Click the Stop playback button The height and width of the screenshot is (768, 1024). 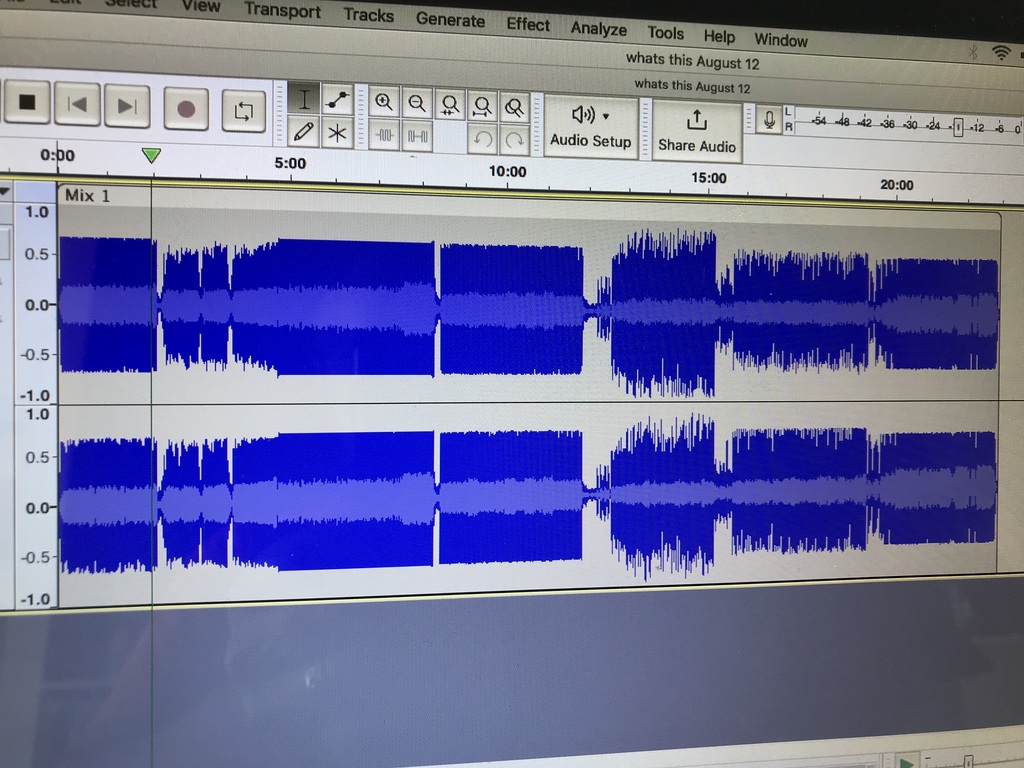point(27,102)
